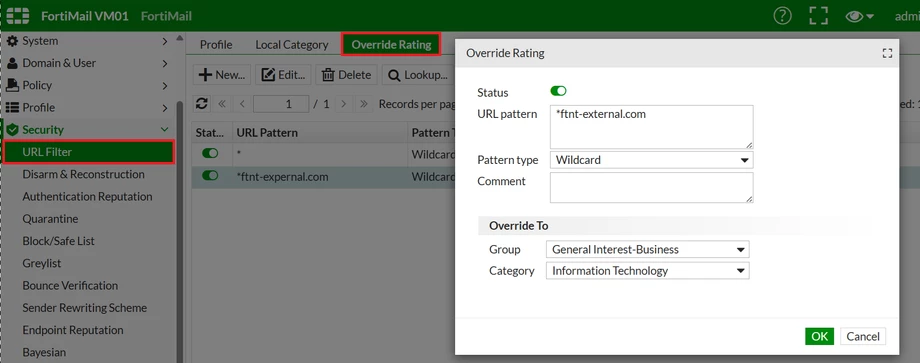Screen dimensions: 920x363
Task: Toggle status of the * pattern row
Action: pos(210,153)
